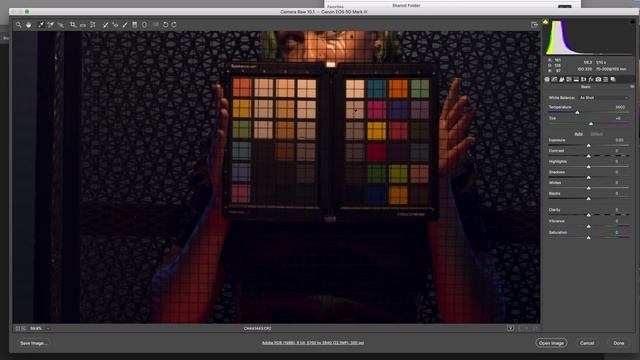Click the zoom out minus button

pos(18,328)
